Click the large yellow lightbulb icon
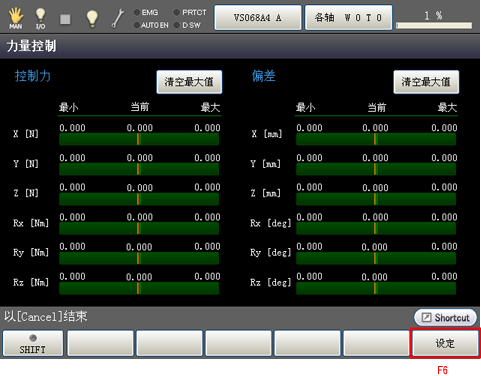Screen dimensions: 481x376 (x=92, y=18)
